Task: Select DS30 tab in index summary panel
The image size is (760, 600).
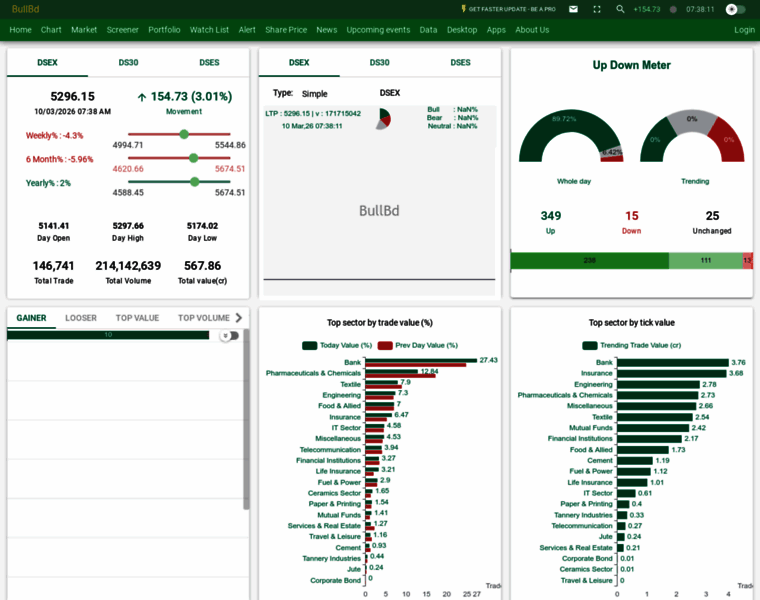Action: 128,63
